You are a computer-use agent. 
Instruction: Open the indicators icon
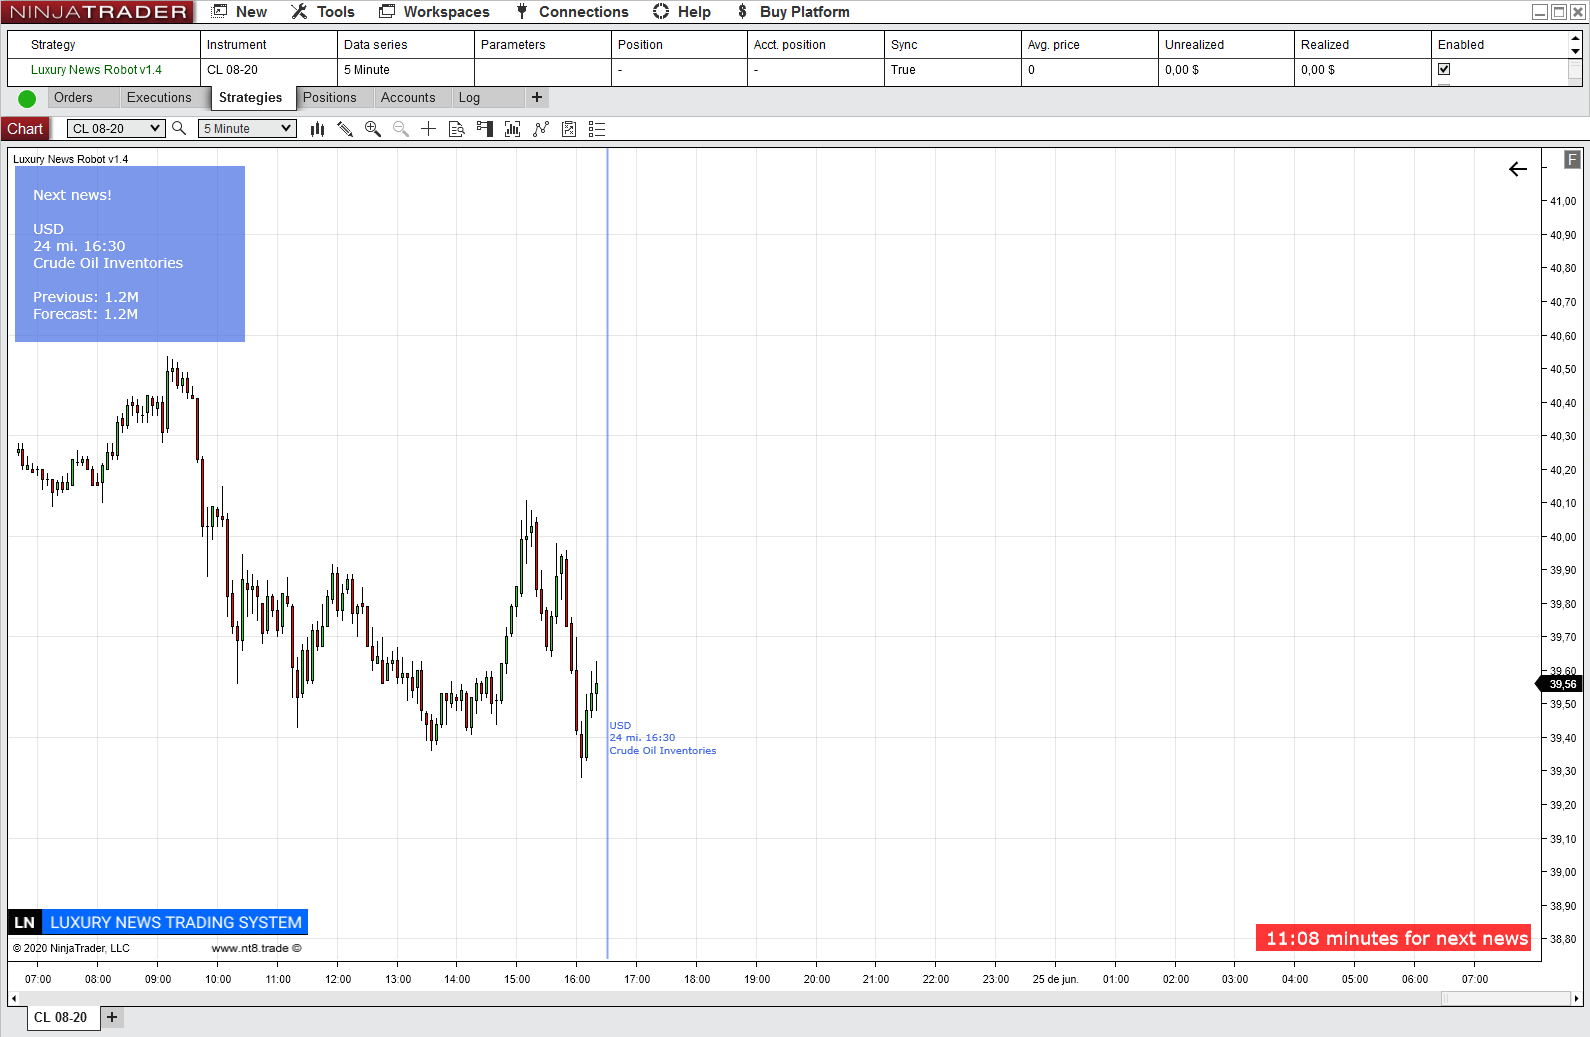click(541, 129)
